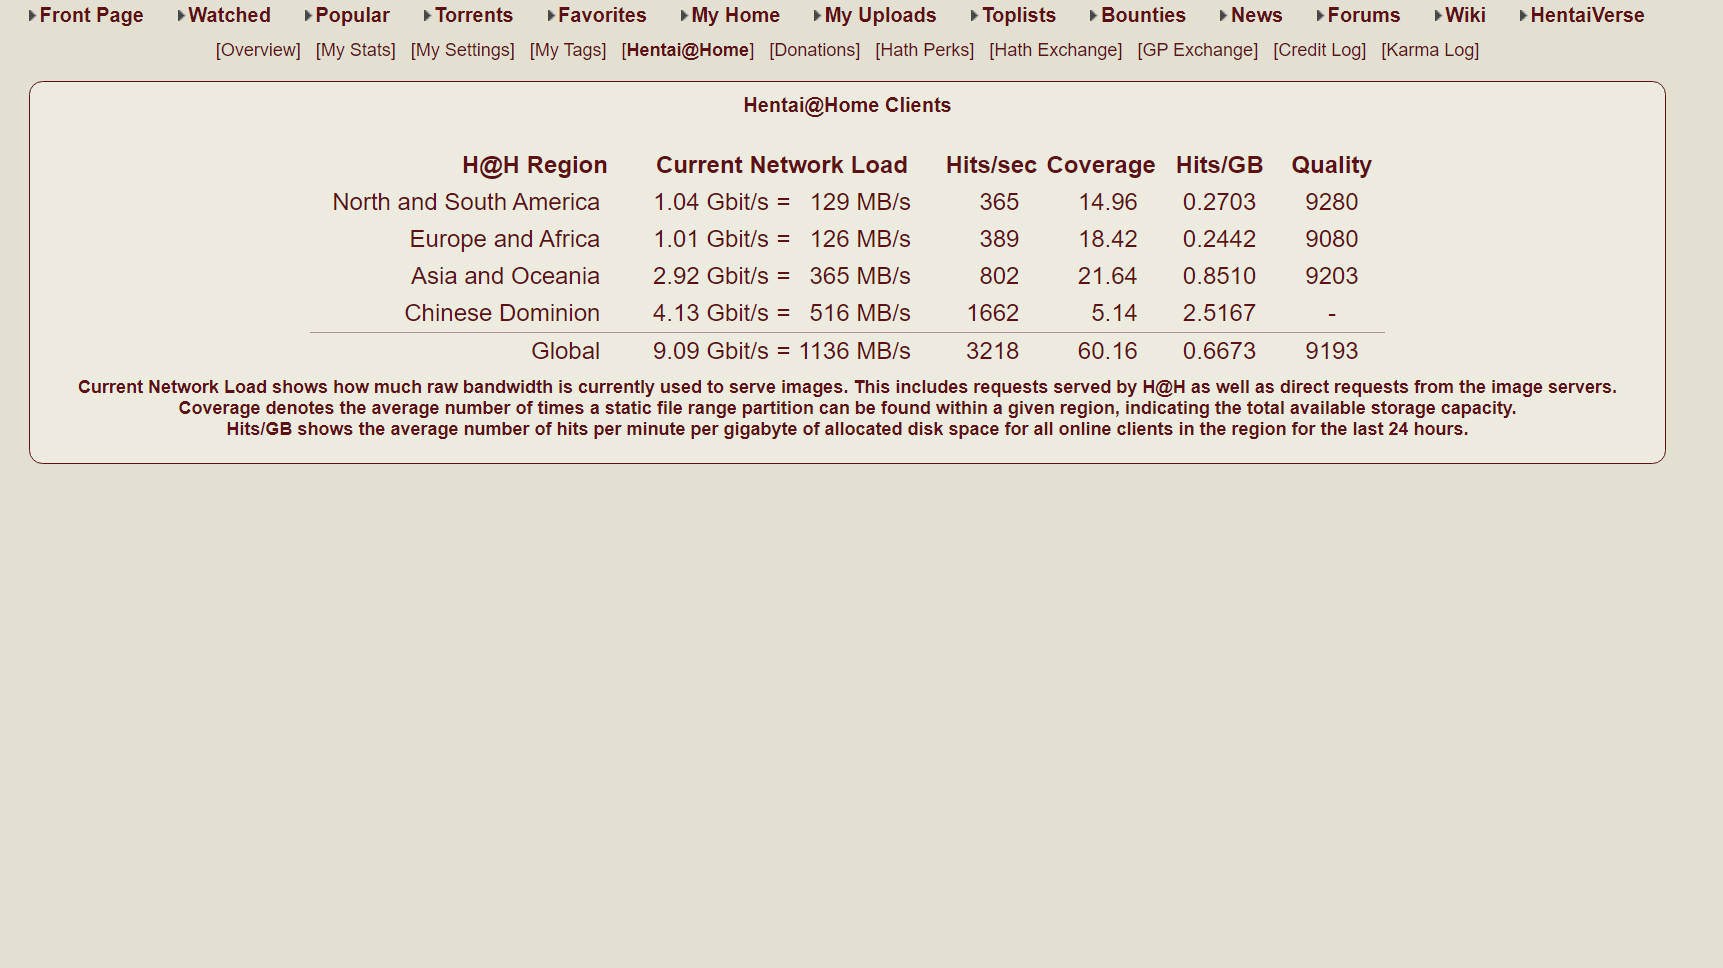Viewport: 1723px width, 968px height.
Task: Open the Hath Exchange tab
Action: tap(1056, 50)
